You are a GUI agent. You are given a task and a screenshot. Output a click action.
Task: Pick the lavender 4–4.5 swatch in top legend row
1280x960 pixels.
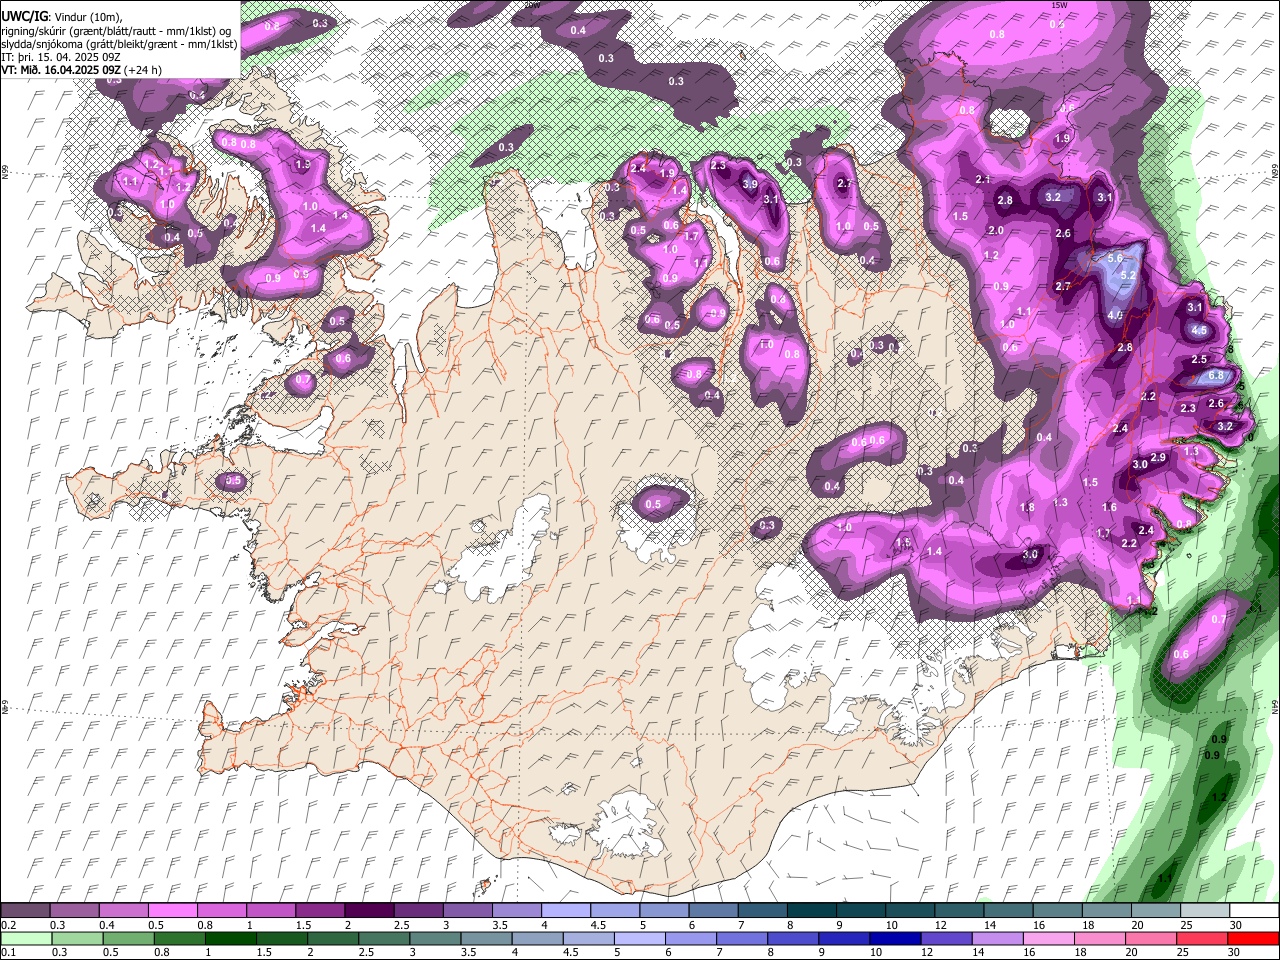(566, 911)
